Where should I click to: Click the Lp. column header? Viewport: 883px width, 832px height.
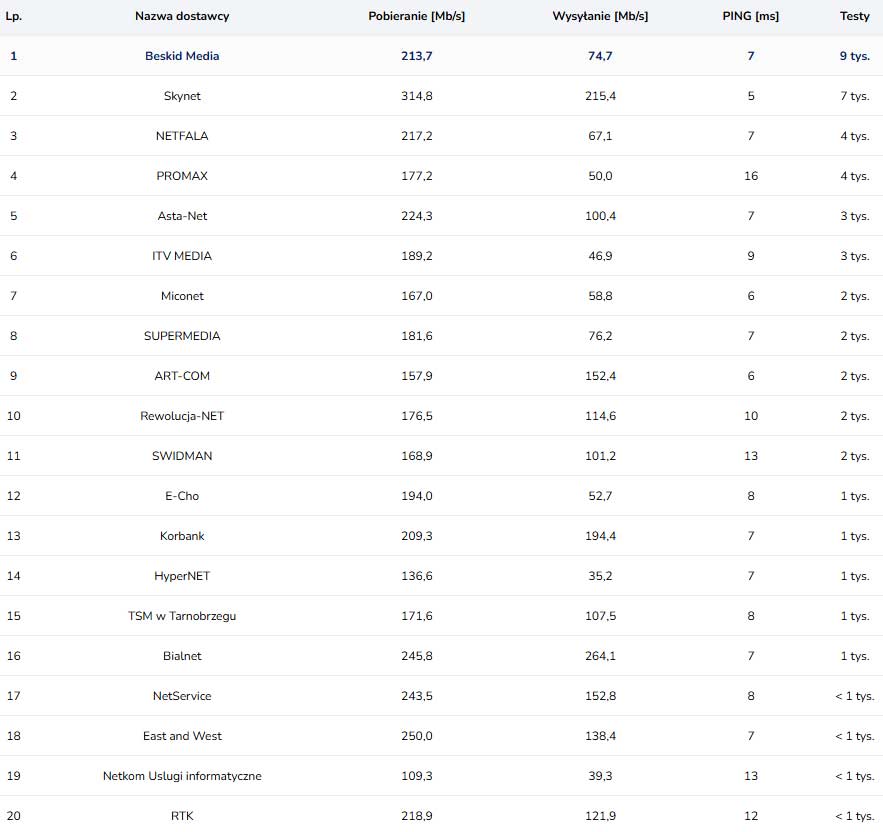[x=14, y=16]
